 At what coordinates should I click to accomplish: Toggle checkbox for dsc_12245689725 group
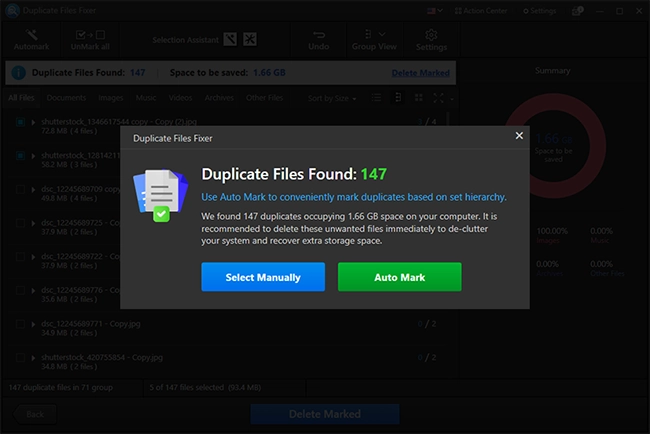pos(20,223)
